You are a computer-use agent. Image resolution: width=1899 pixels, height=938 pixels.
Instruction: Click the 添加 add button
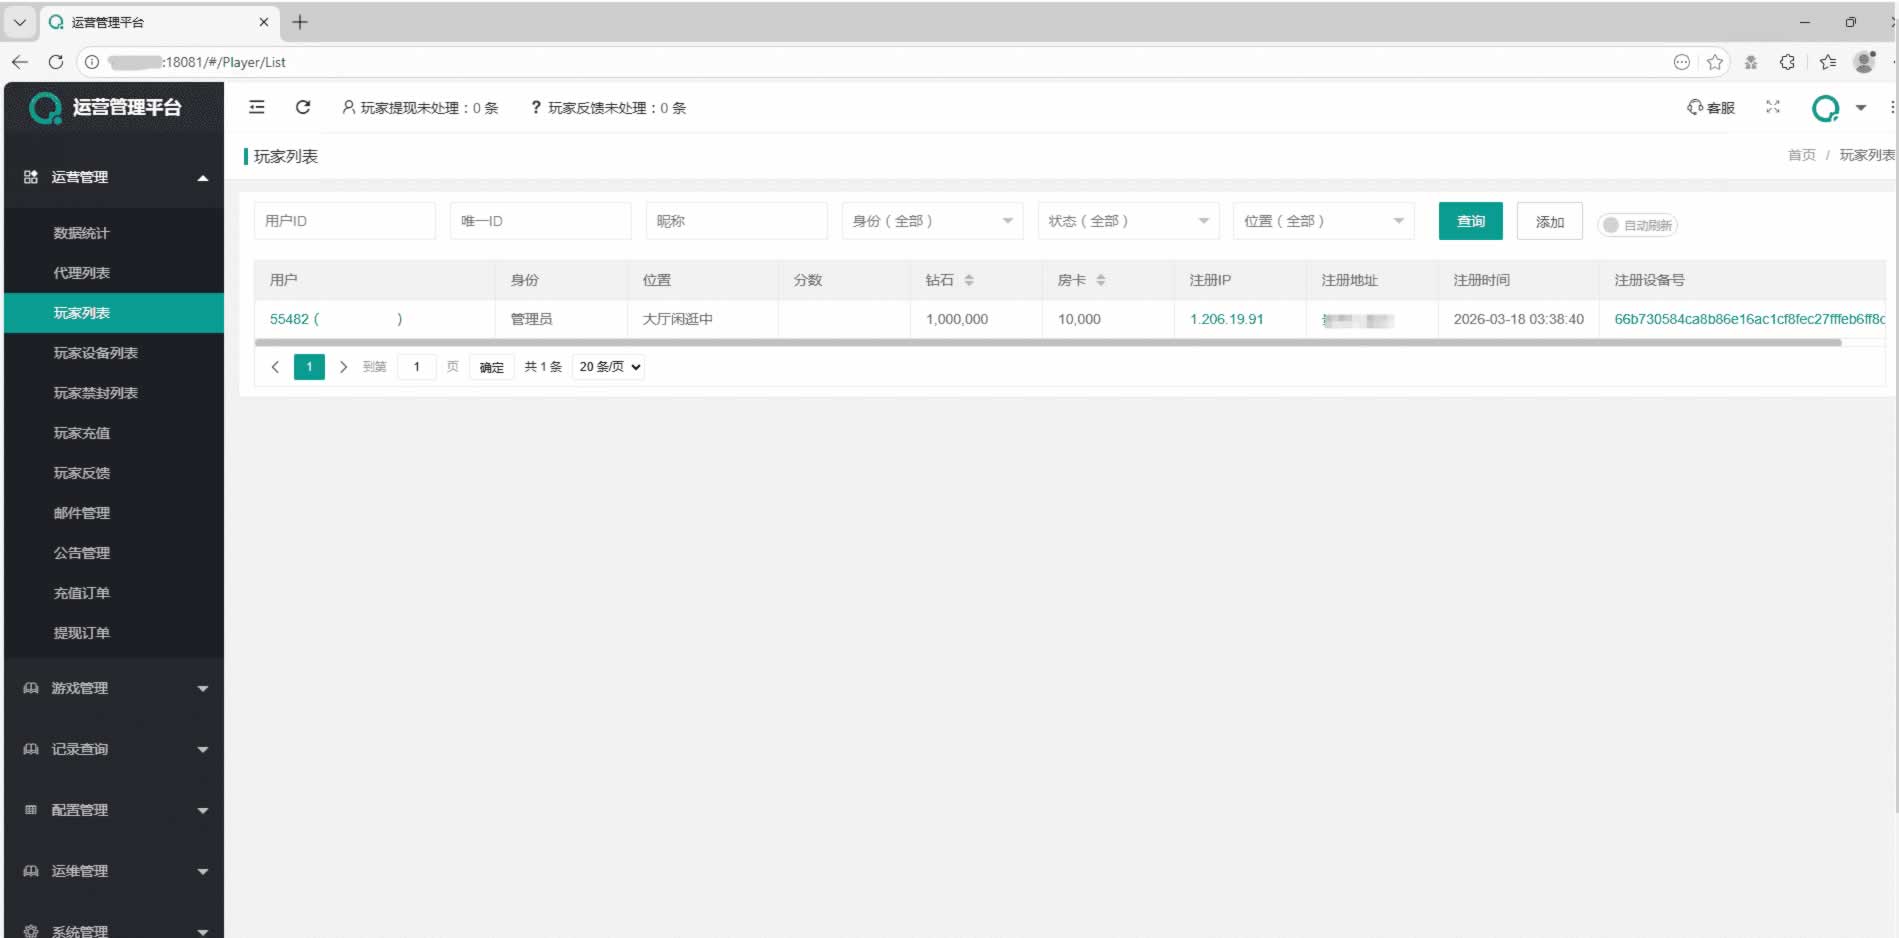tap(1549, 221)
